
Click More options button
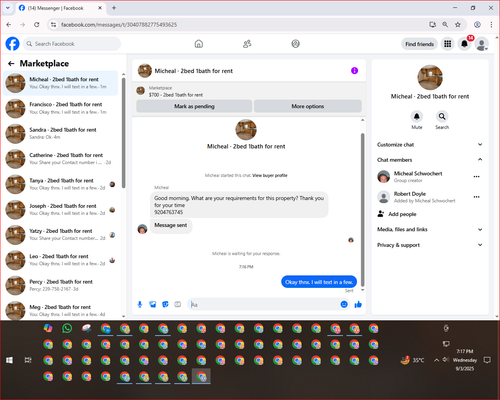coord(308,106)
